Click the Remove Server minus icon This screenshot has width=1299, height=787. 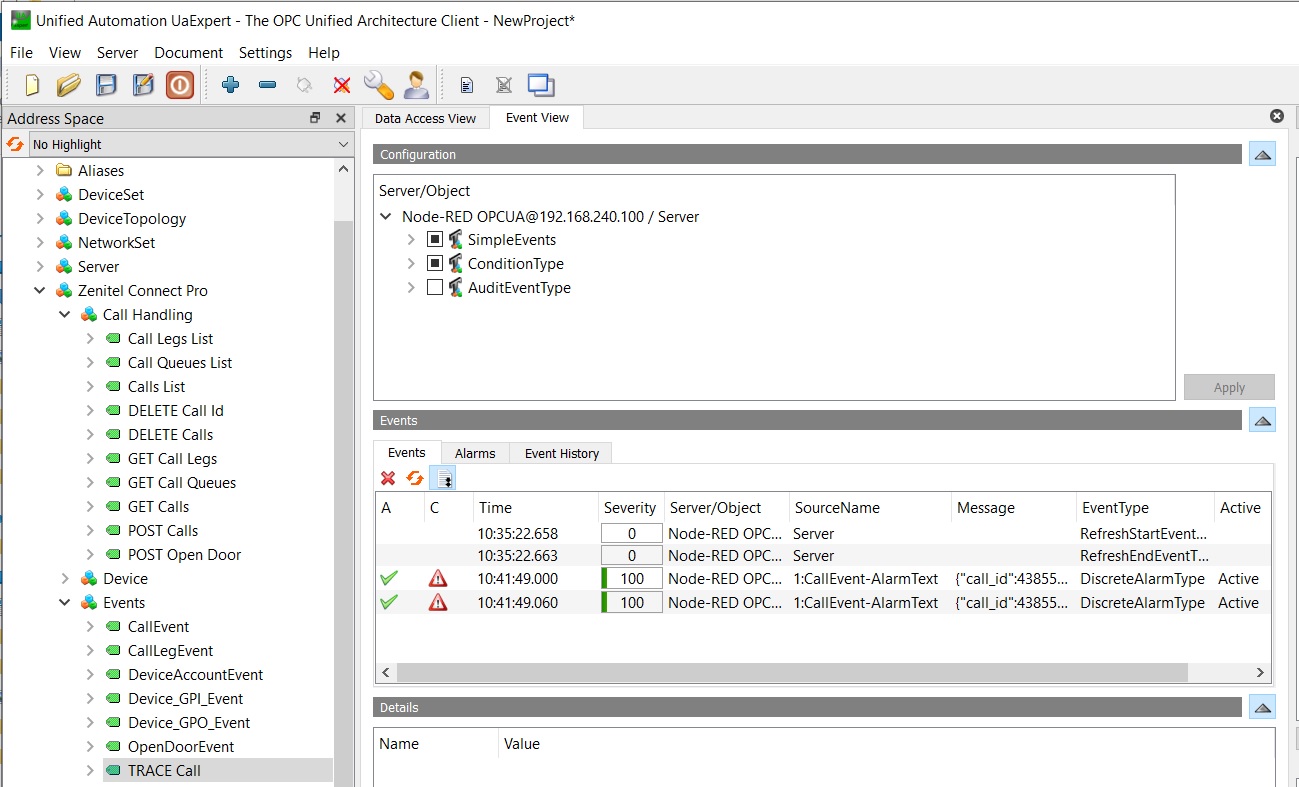coord(267,85)
